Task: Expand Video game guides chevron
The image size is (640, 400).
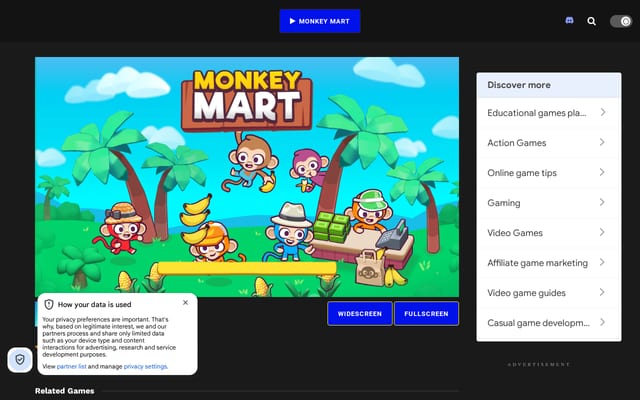Action: click(602, 292)
